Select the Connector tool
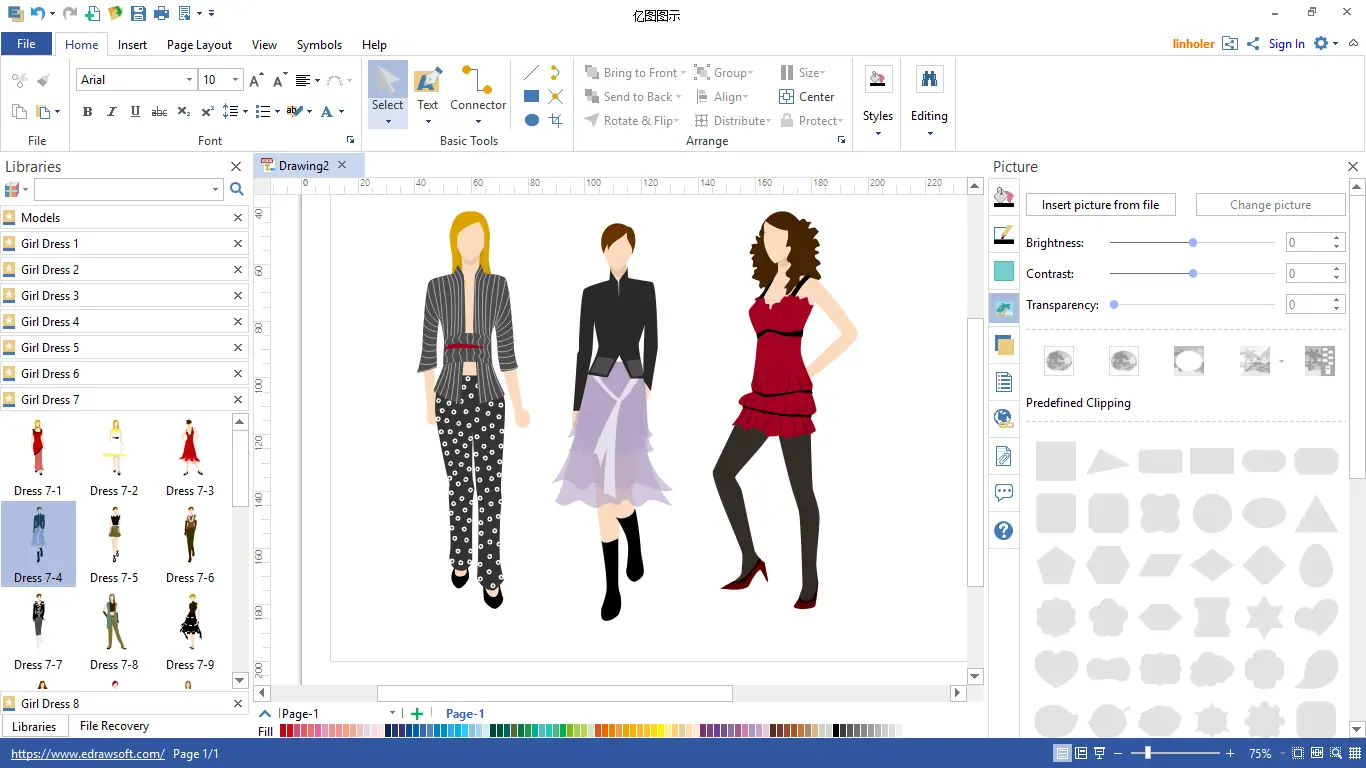Image resolution: width=1366 pixels, height=768 pixels. click(x=477, y=89)
